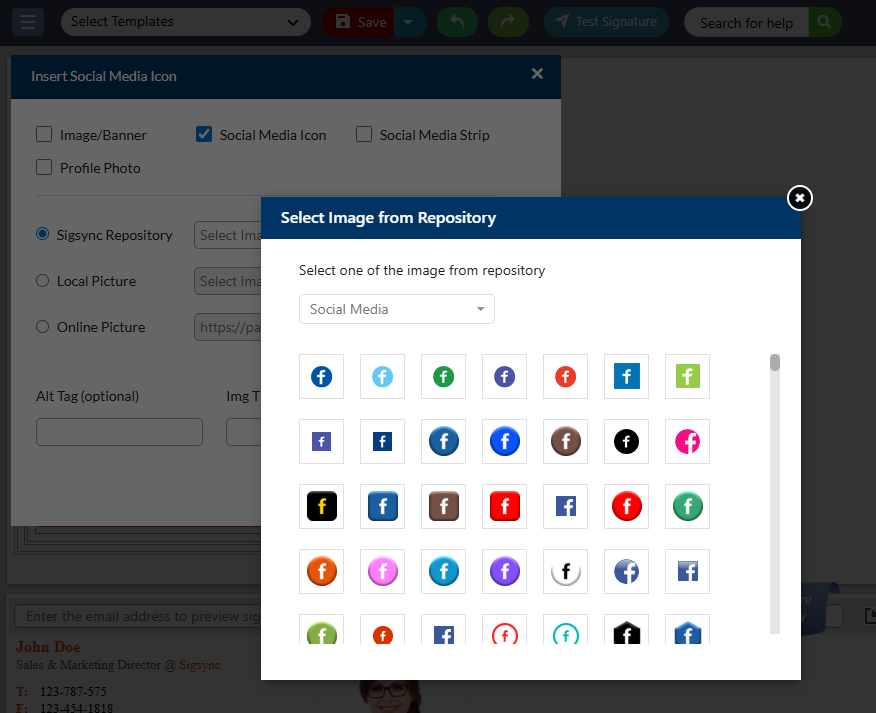The image size is (876, 713).
Task: Tick the Profile Photo checkbox
Action: (x=44, y=167)
